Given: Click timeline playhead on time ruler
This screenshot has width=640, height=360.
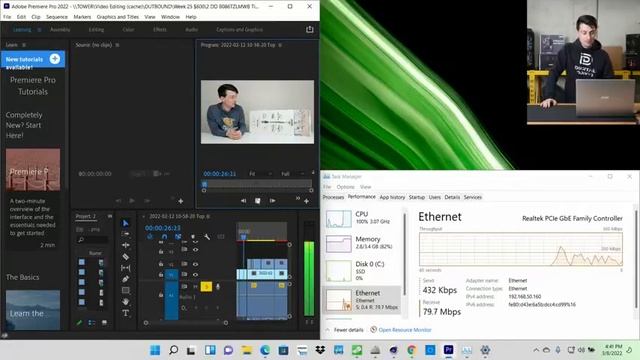Looking at the screenshot, I should pyautogui.click(x=243, y=236).
